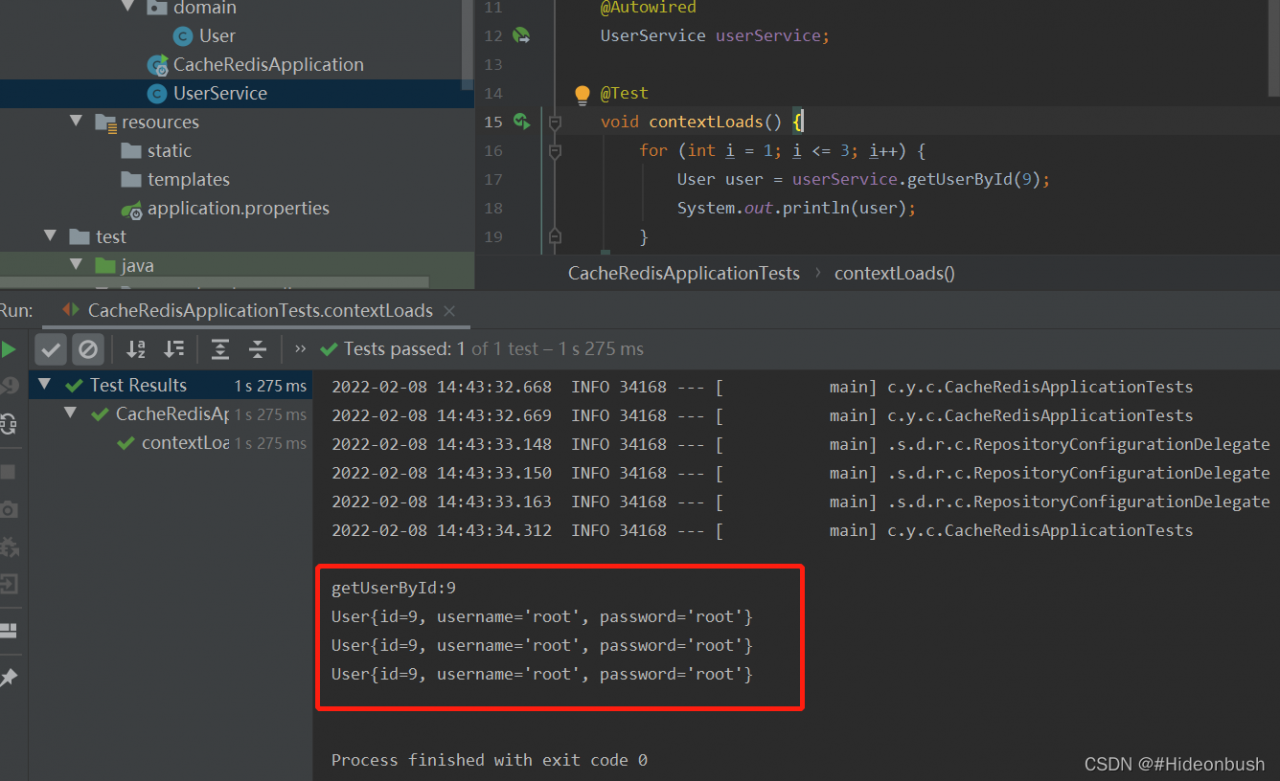Click the resources folder icon
This screenshot has height=781, width=1280.
(x=105, y=122)
